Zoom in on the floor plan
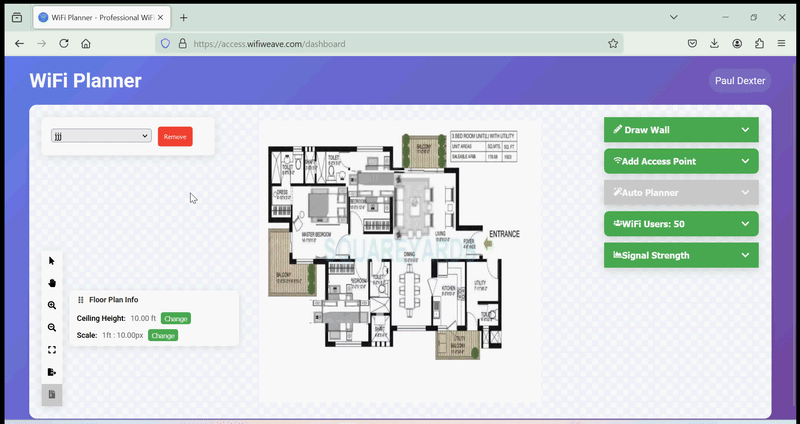 click(52, 305)
